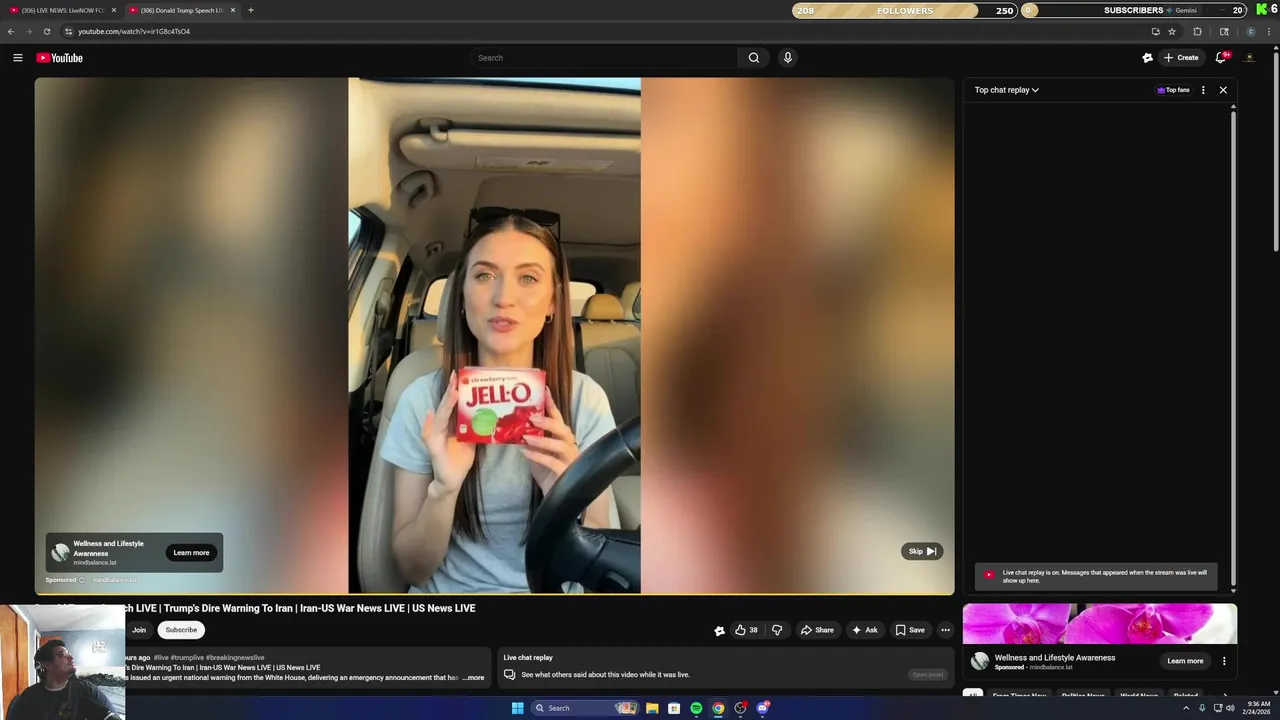Bookmark this page with the star
This screenshot has width=1280, height=720.
pyautogui.click(x=1172, y=31)
